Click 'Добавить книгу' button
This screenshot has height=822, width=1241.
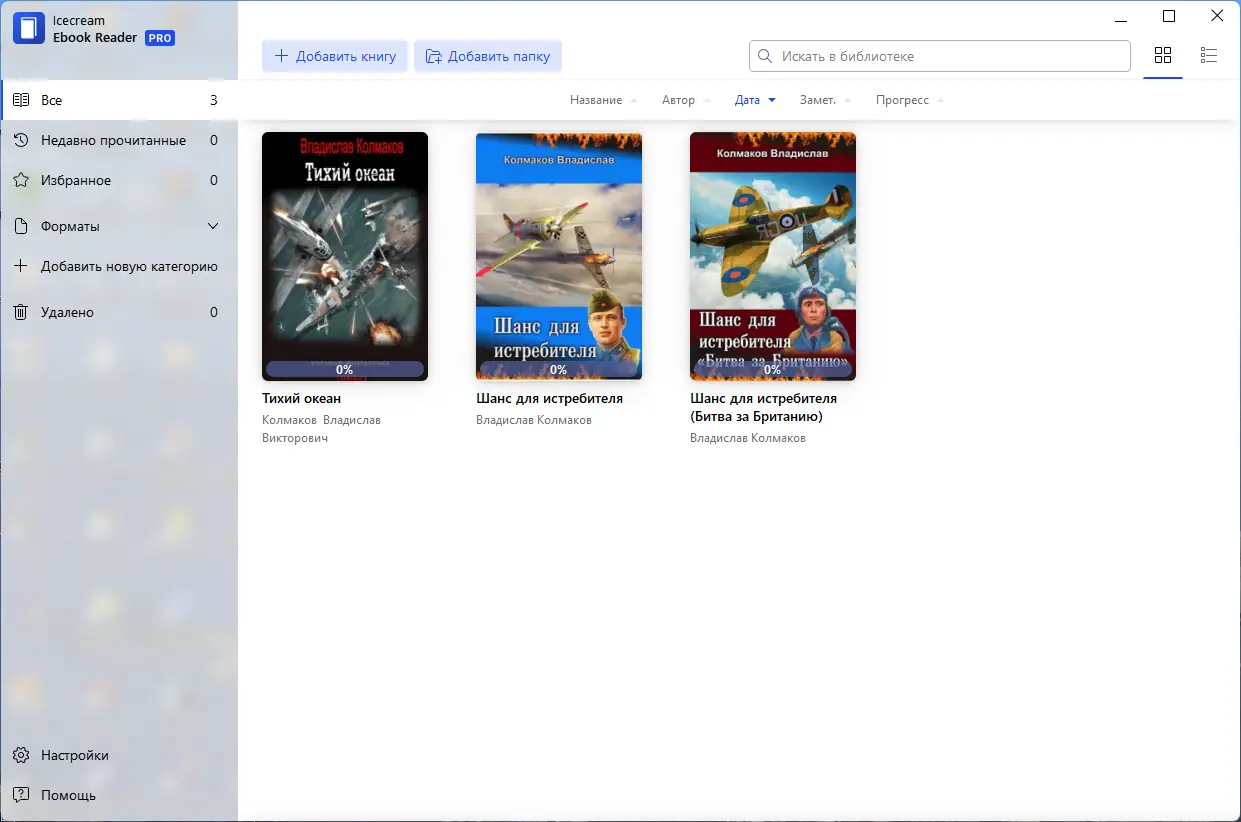click(335, 56)
